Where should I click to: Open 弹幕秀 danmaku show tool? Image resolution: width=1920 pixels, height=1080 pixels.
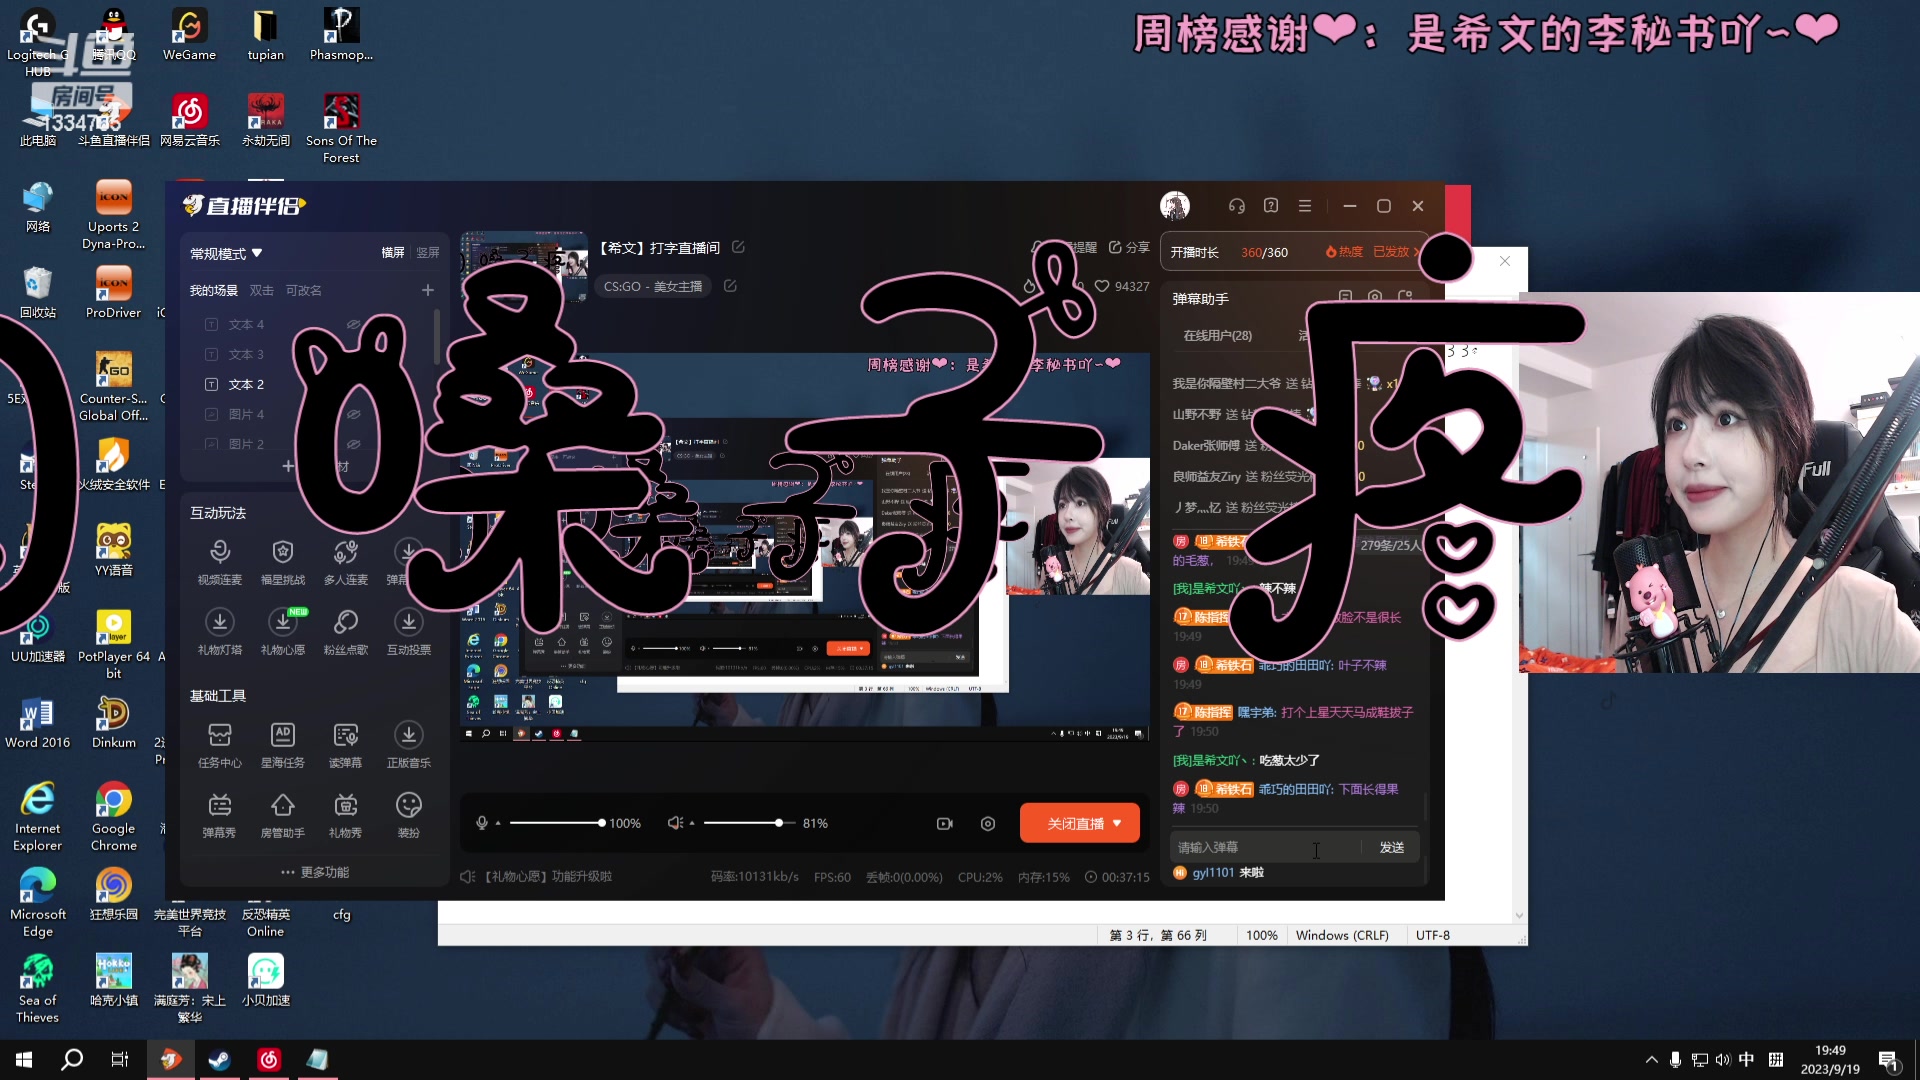[x=219, y=815]
